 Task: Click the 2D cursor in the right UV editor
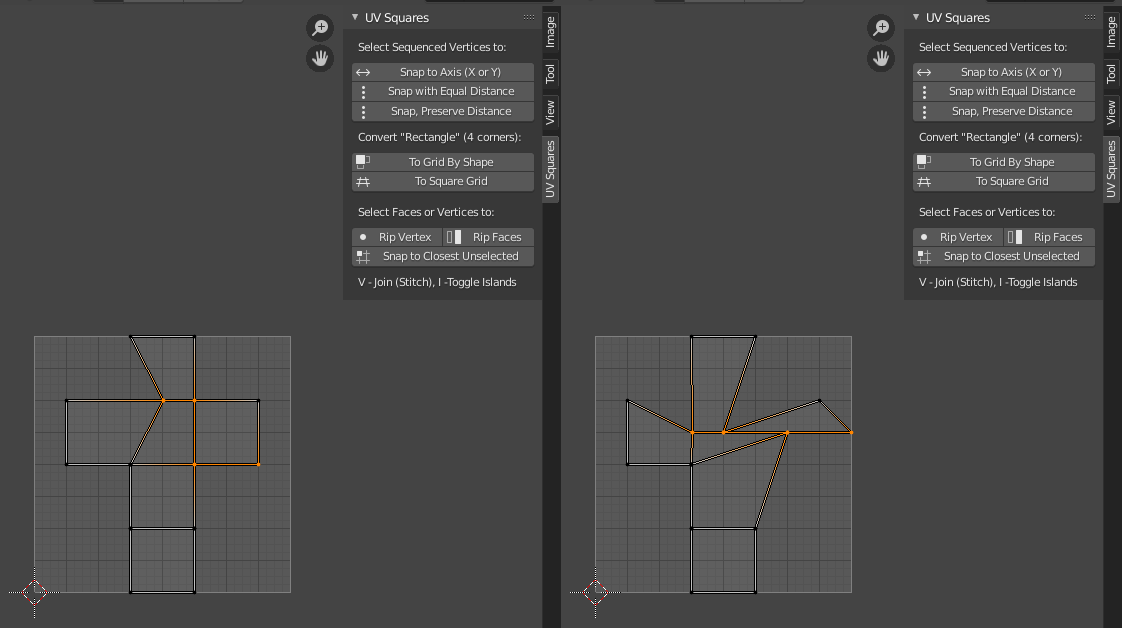click(595, 592)
